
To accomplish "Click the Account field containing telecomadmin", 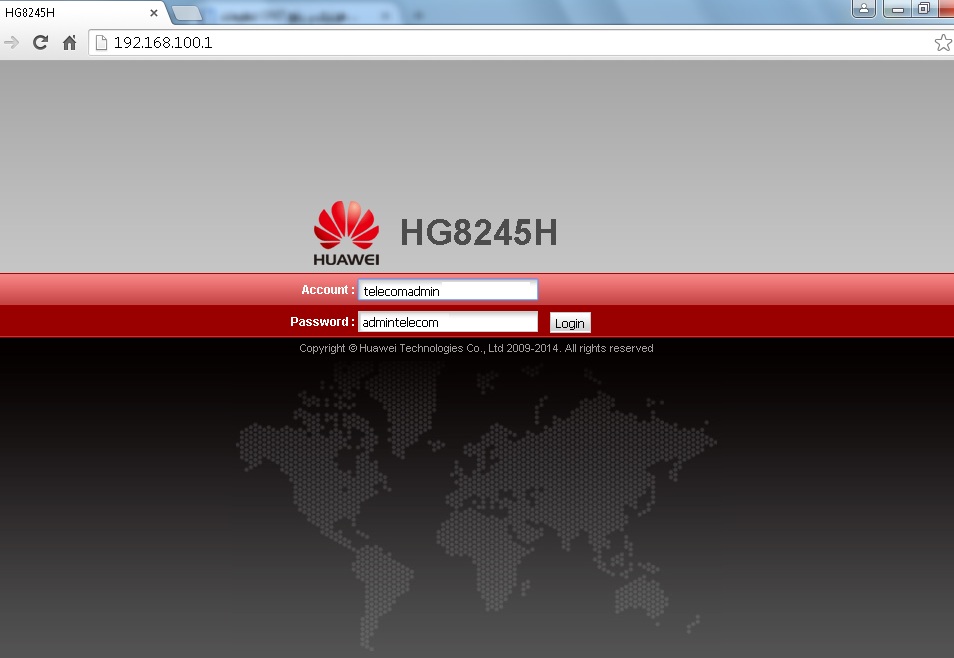I will [x=447, y=290].
